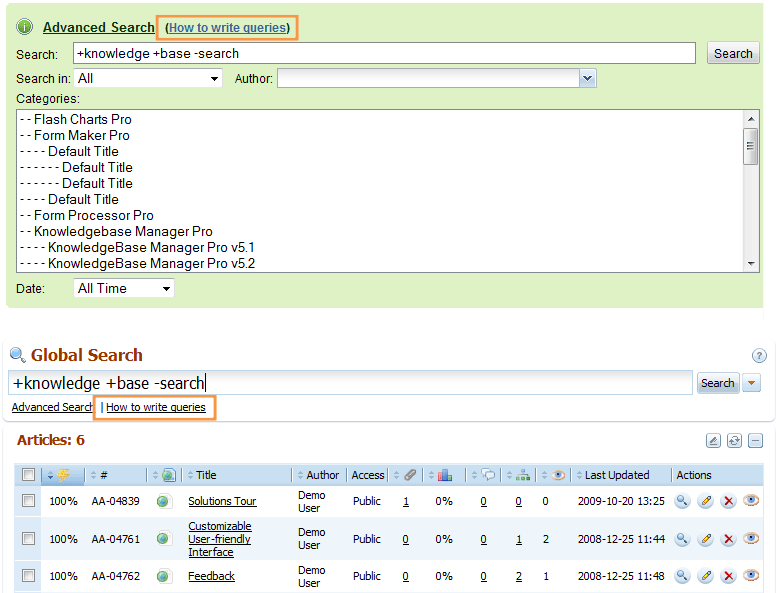Click attachments count 1 for Solutions Tour
This screenshot has width=778, height=593.
pos(406,501)
